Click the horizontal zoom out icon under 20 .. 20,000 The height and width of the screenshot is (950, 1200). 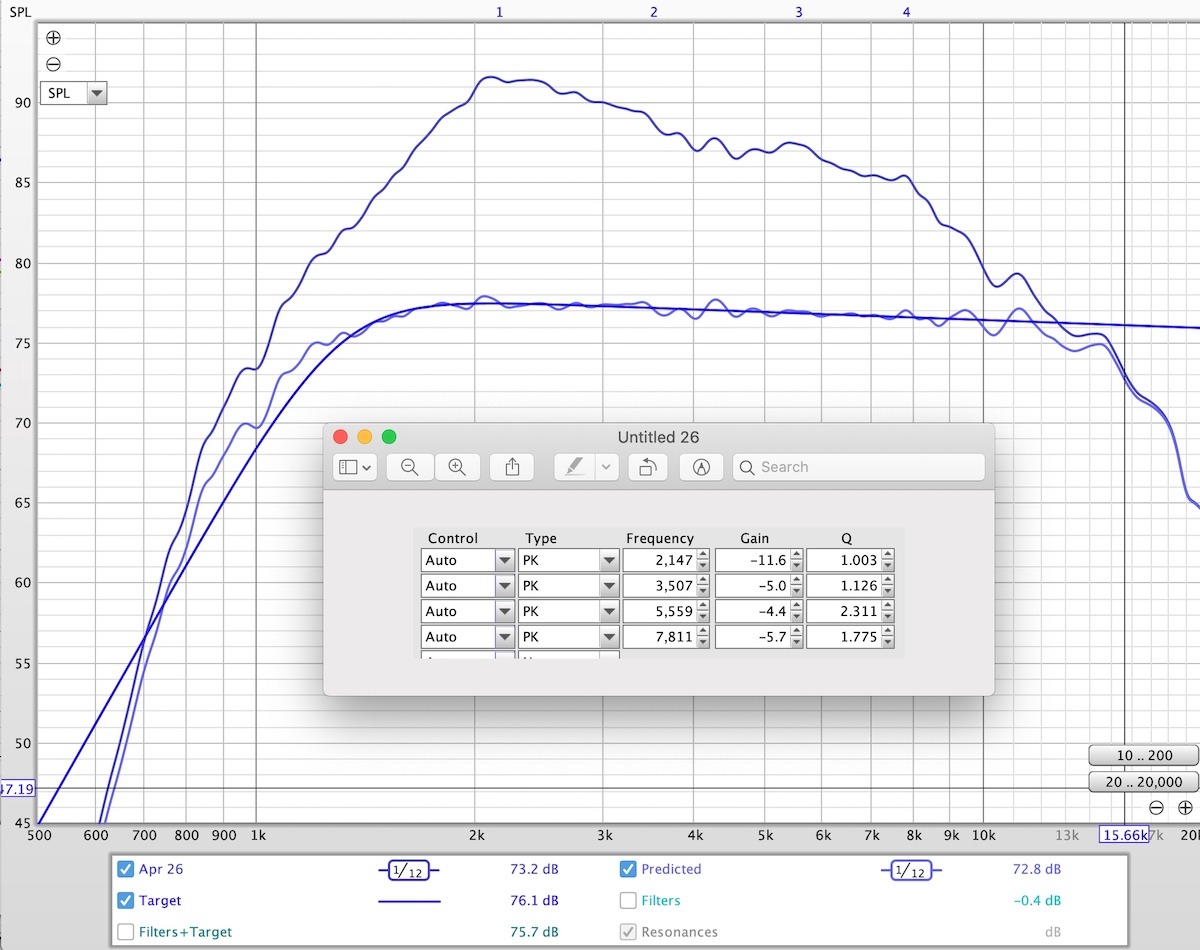click(1156, 808)
